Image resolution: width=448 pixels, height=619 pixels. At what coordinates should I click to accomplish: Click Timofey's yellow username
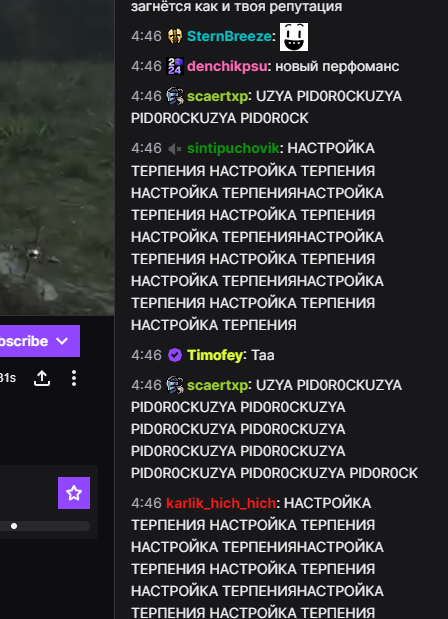pyautogui.click(x=215, y=355)
